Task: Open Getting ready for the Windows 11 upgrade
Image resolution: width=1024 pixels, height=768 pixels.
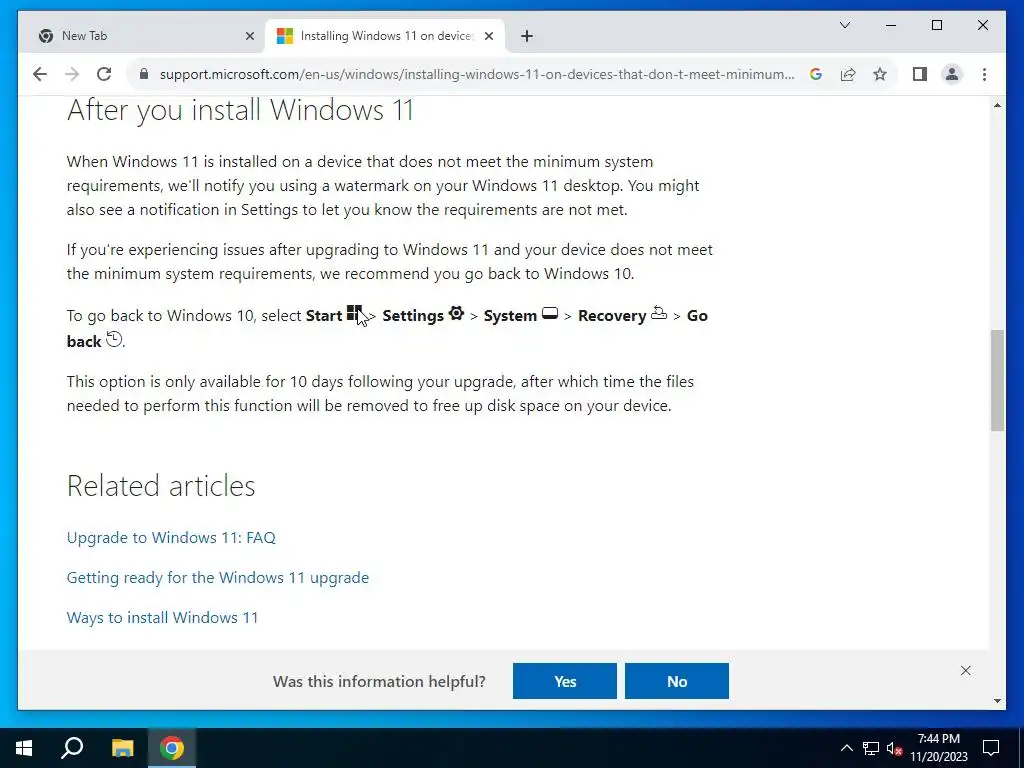Action: 217,578
